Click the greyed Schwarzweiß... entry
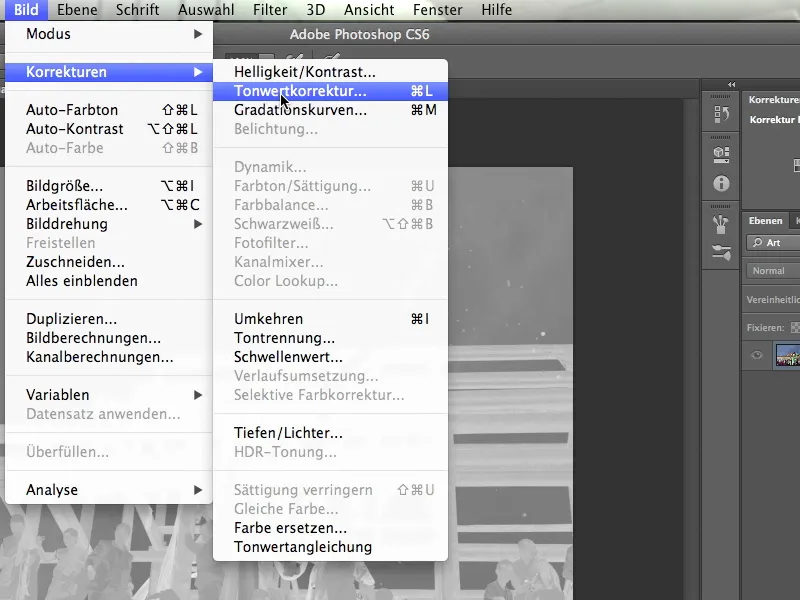The width and height of the screenshot is (800, 600). click(x=330, y=224)
